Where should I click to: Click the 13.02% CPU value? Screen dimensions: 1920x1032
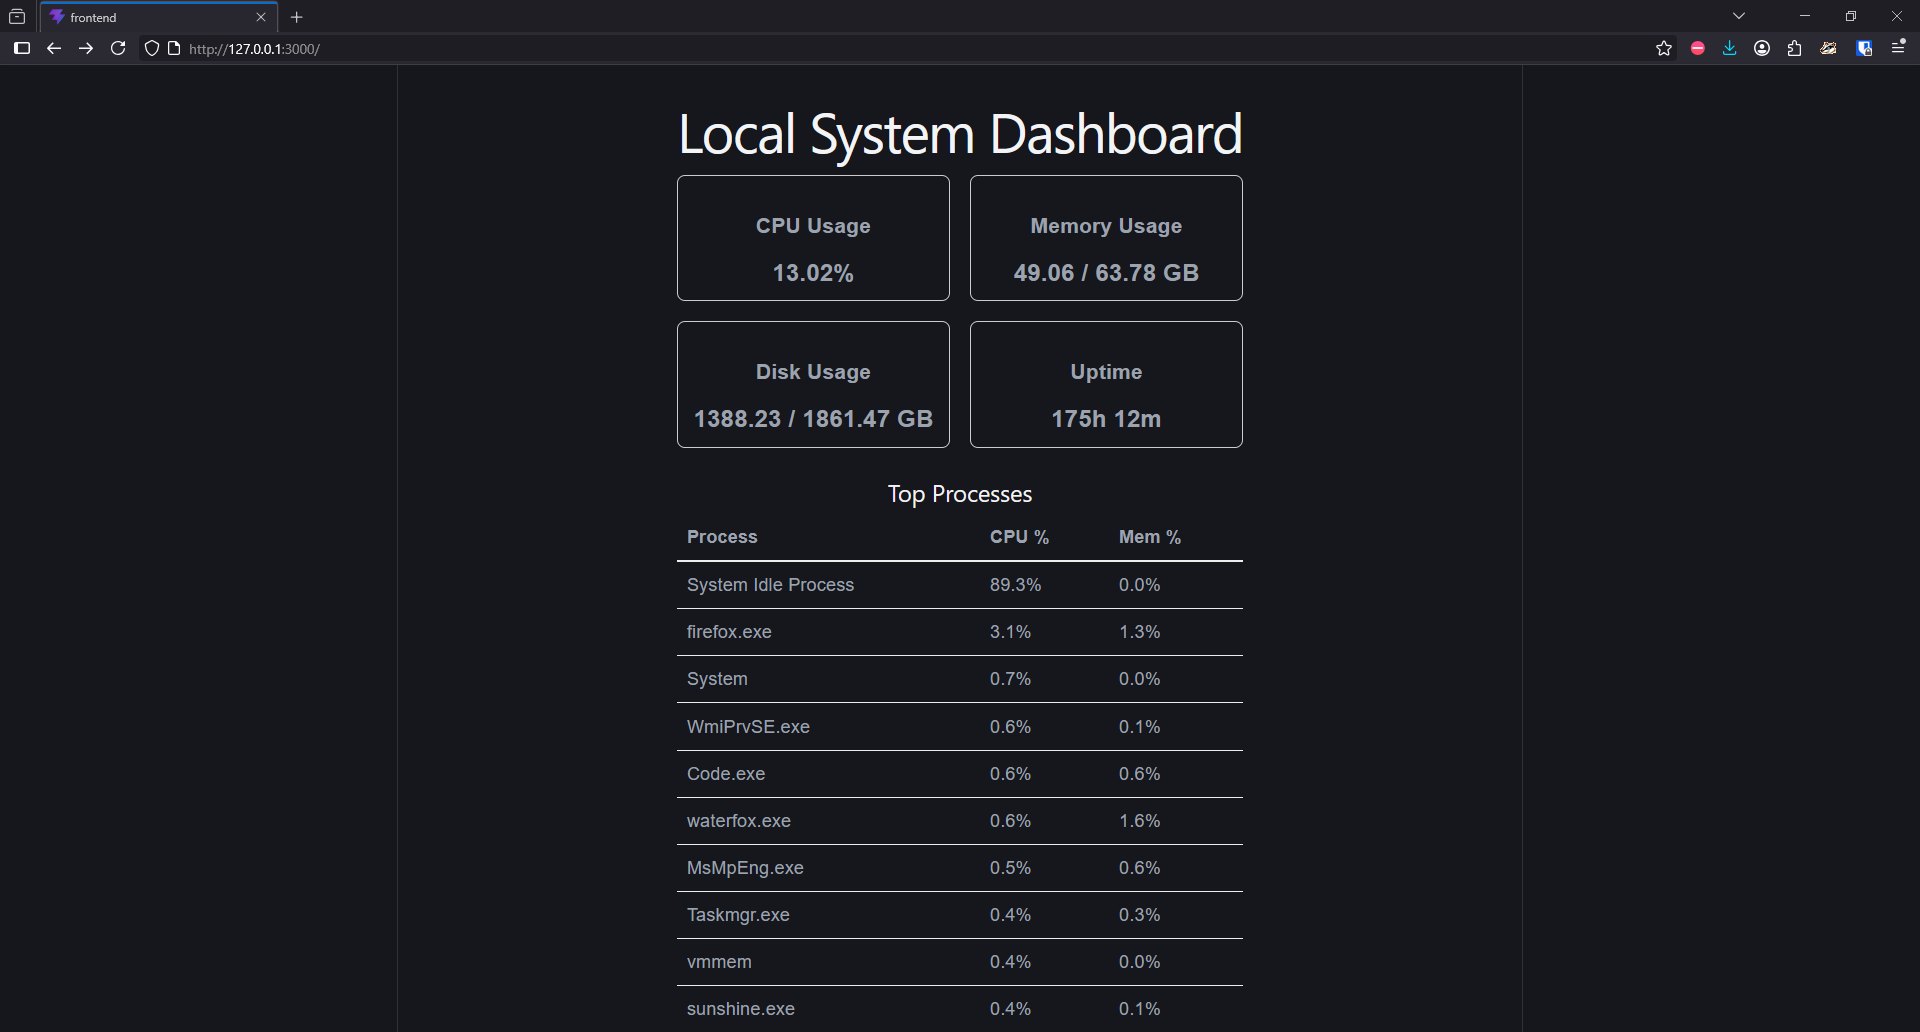pos(813,273)
